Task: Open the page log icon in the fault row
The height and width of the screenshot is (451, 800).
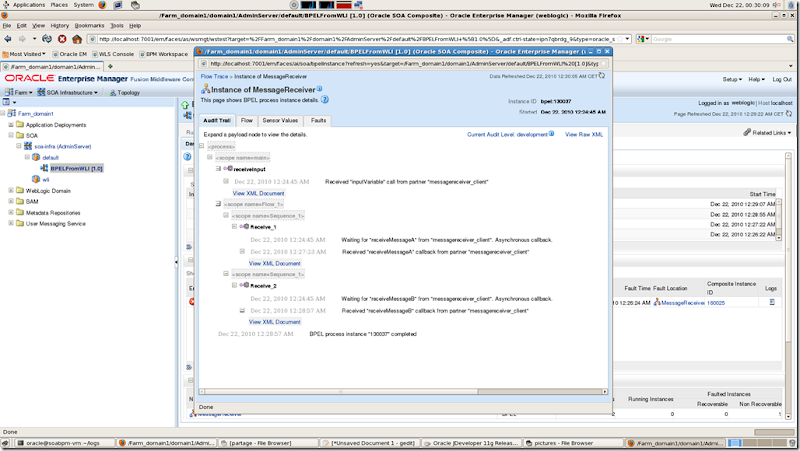Action: (772, 302)
